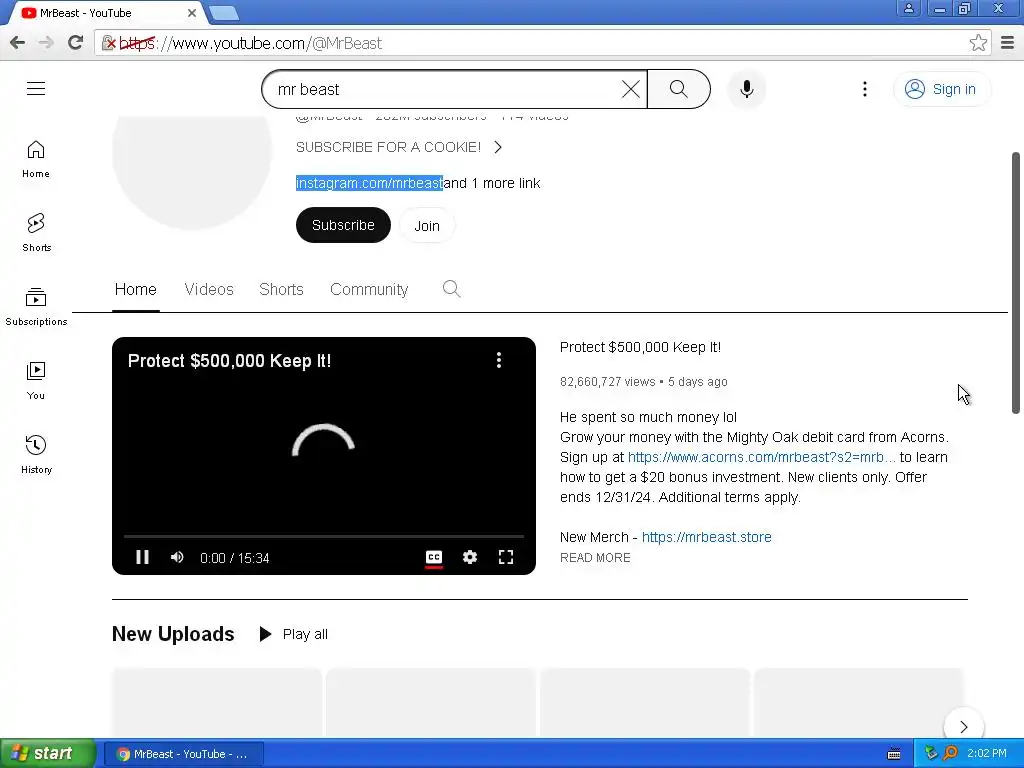Screen dimensions: 1024x768
Task: Open the instagram.com/mrbeast link
Action: click(370, 184)
